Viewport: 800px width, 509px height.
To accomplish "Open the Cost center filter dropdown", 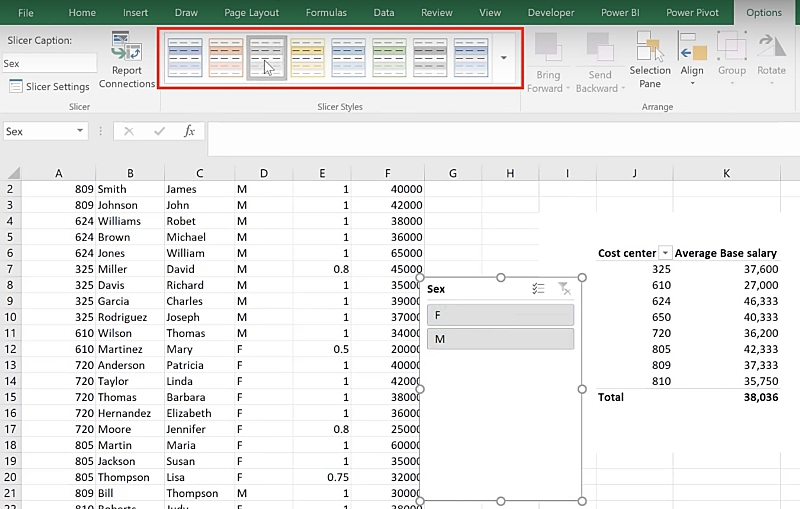I will [664, 254].
